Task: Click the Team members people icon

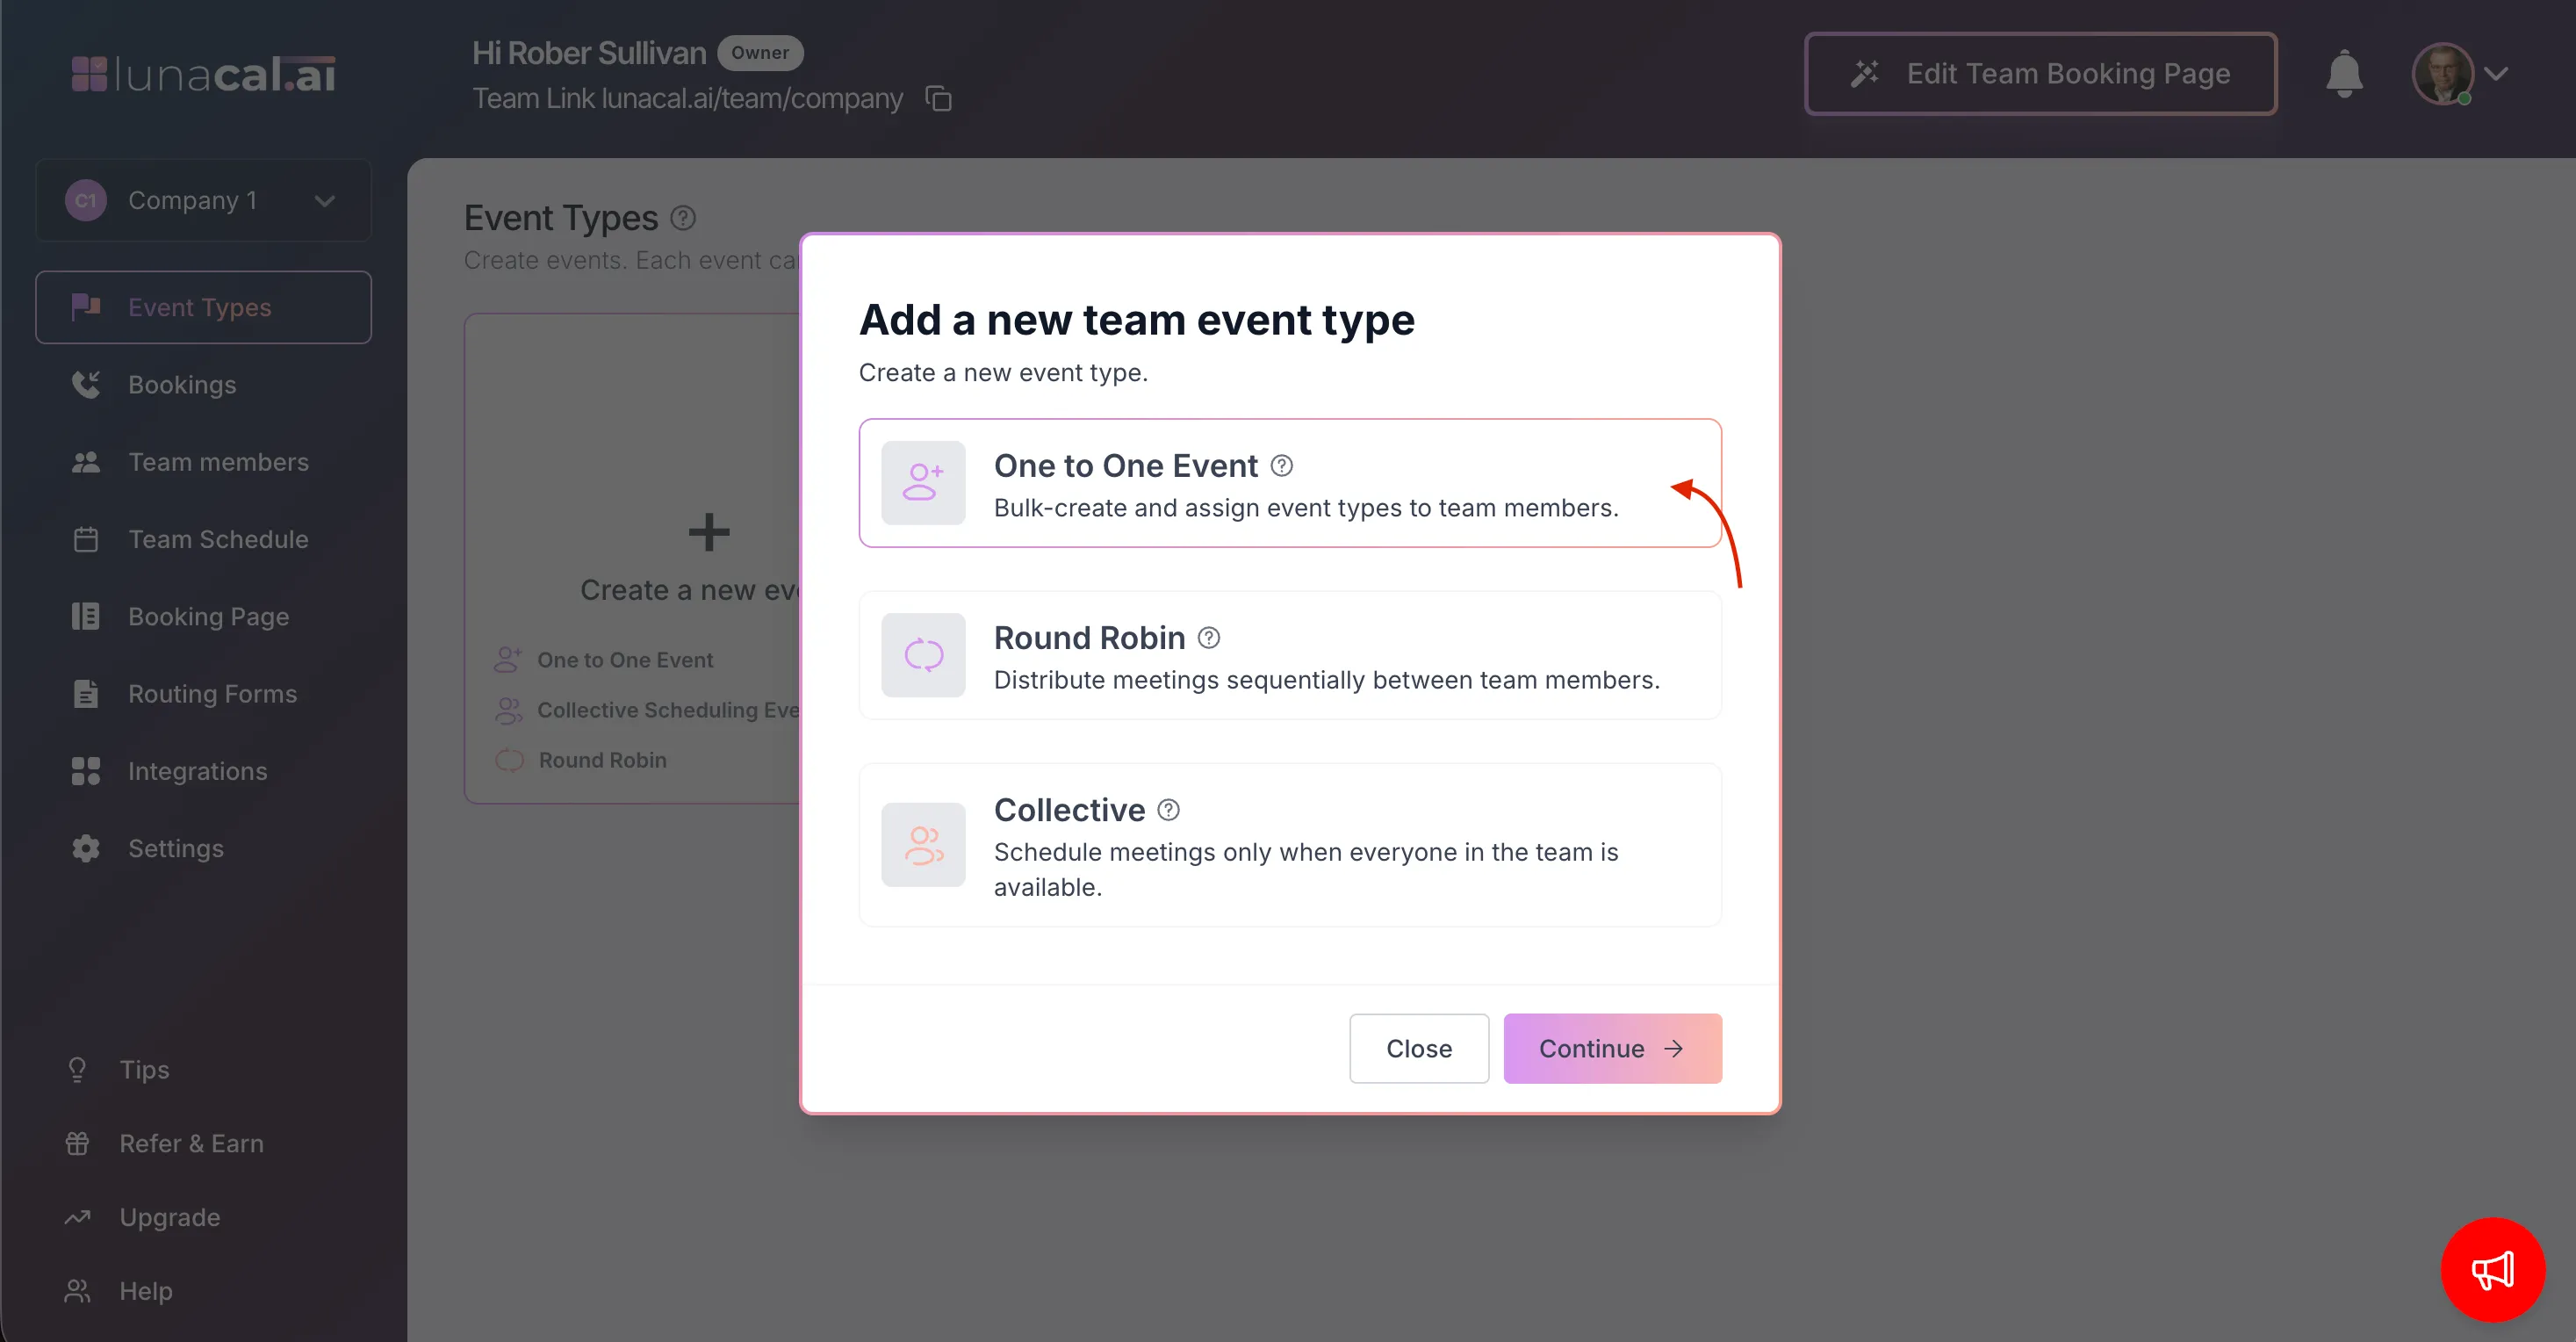Action: coord(86,462)
